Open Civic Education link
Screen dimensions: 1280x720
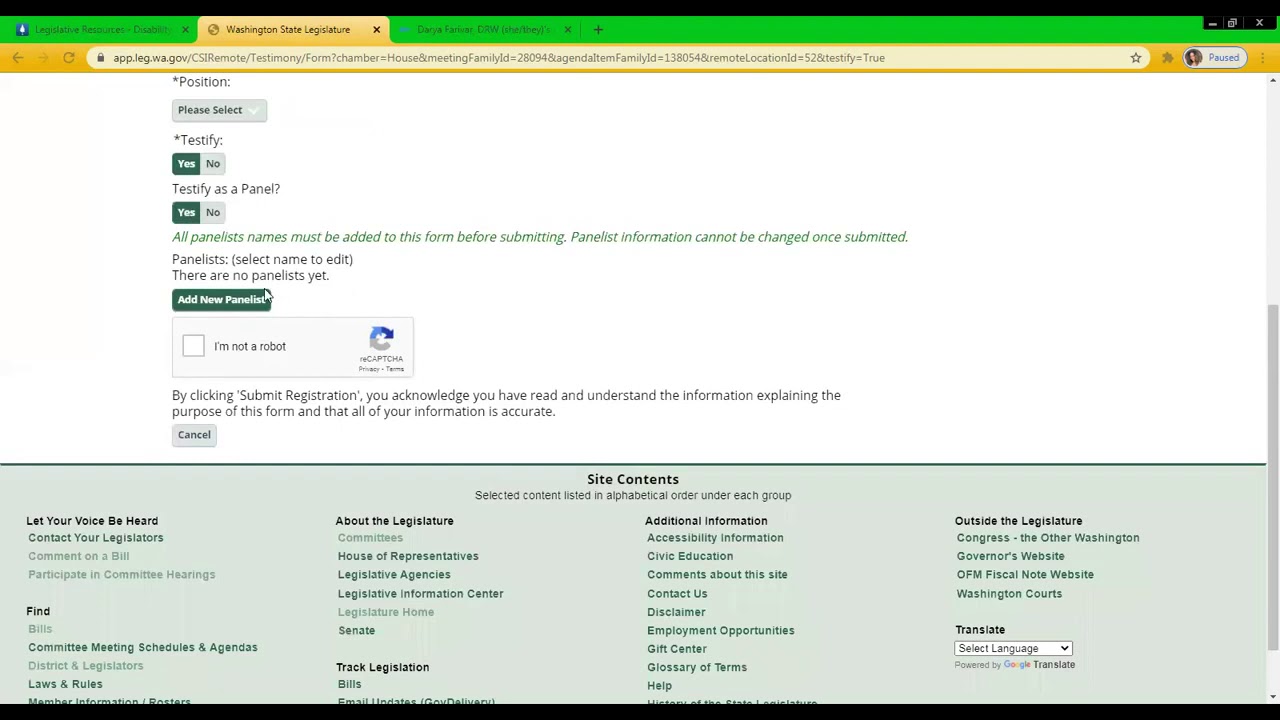click(690, 556)
